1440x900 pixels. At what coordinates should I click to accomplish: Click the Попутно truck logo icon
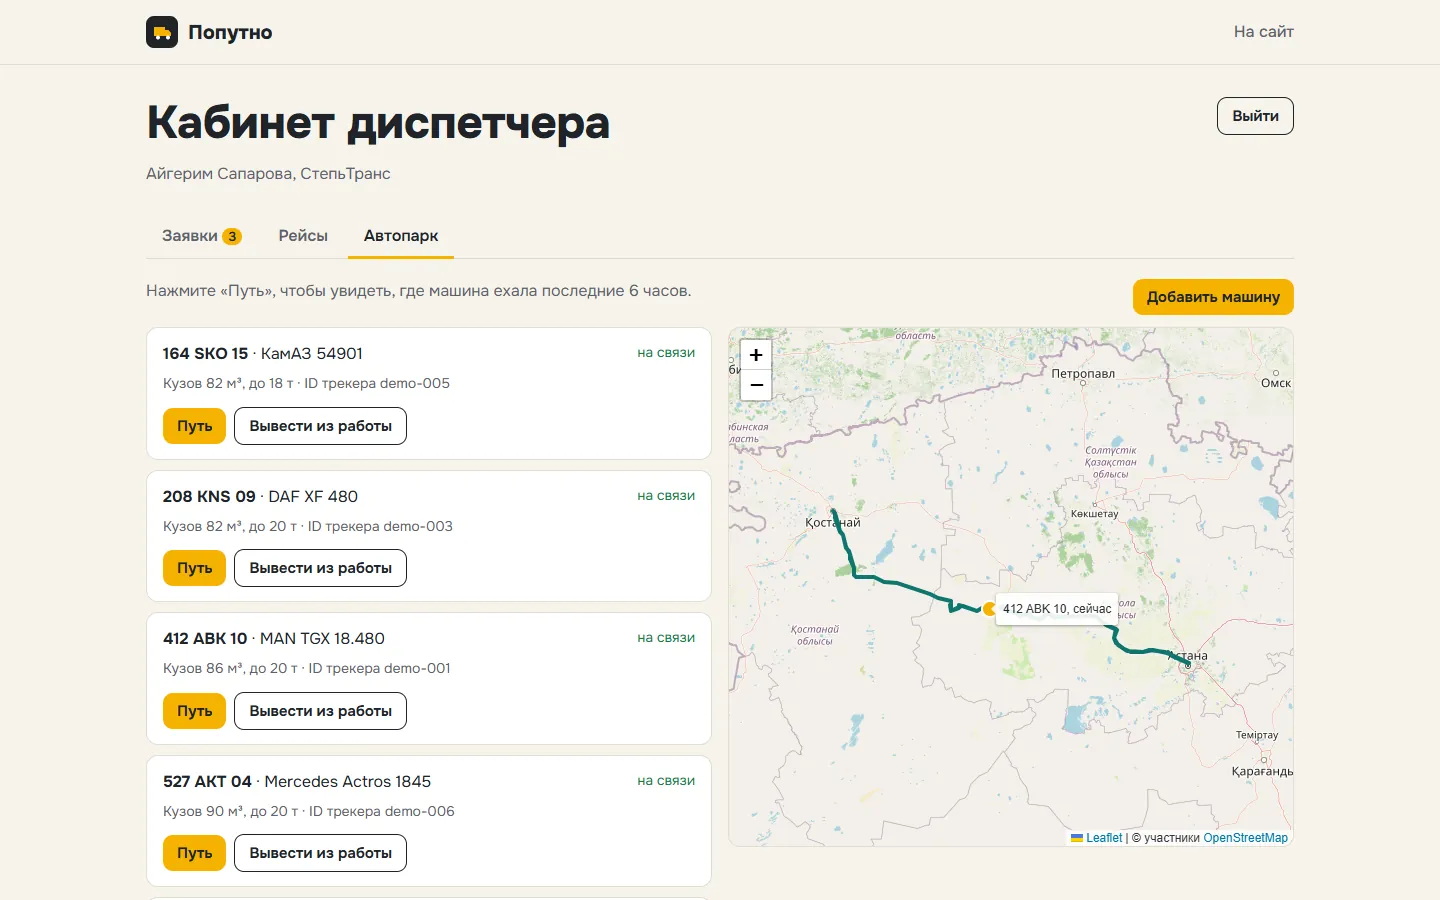pyautogui.click(x=162, y=32)
